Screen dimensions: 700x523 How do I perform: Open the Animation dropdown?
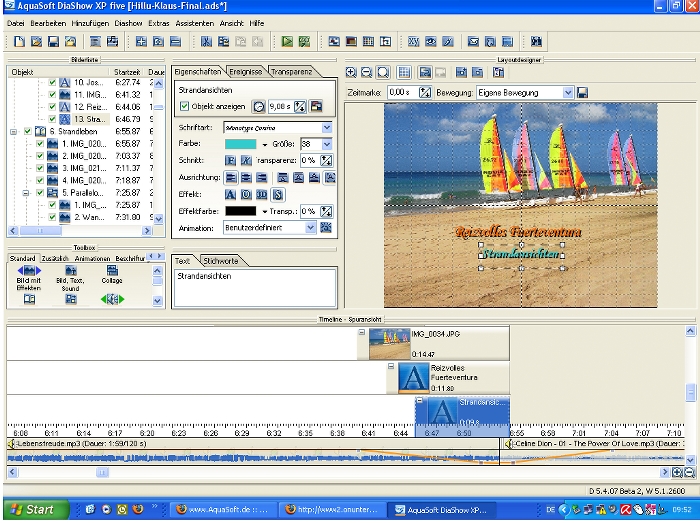[310, 228]
